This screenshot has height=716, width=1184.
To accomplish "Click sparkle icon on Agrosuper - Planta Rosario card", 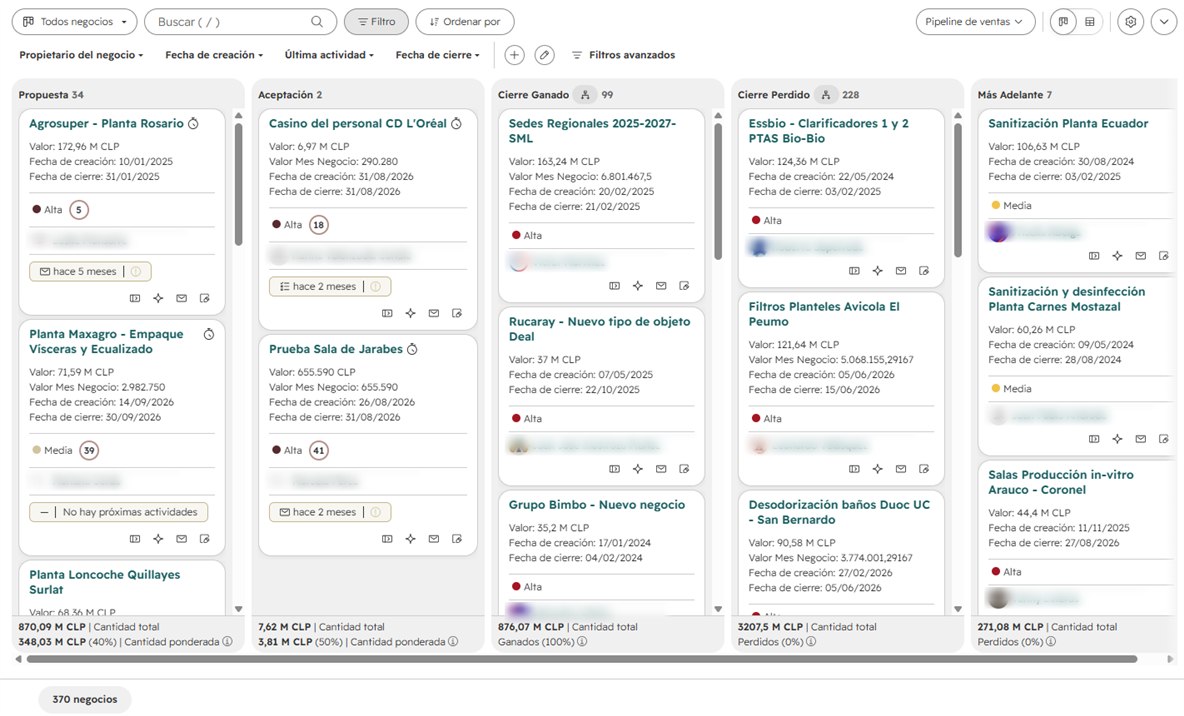I will (158, 298).
